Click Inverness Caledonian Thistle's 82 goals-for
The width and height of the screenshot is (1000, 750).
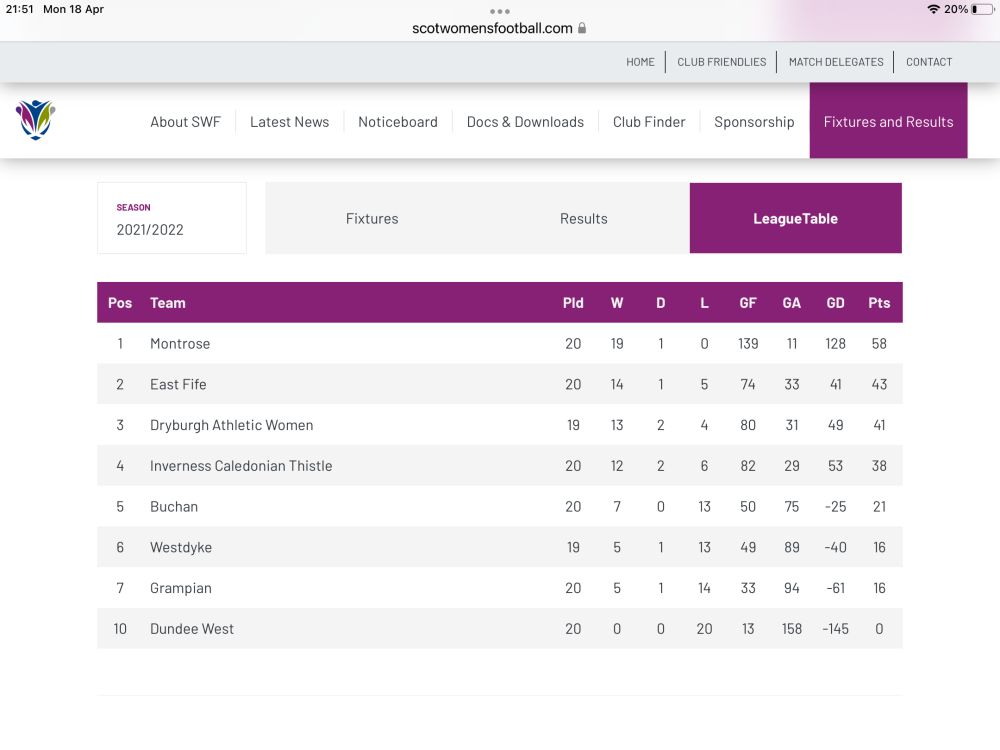pos(748,466)
